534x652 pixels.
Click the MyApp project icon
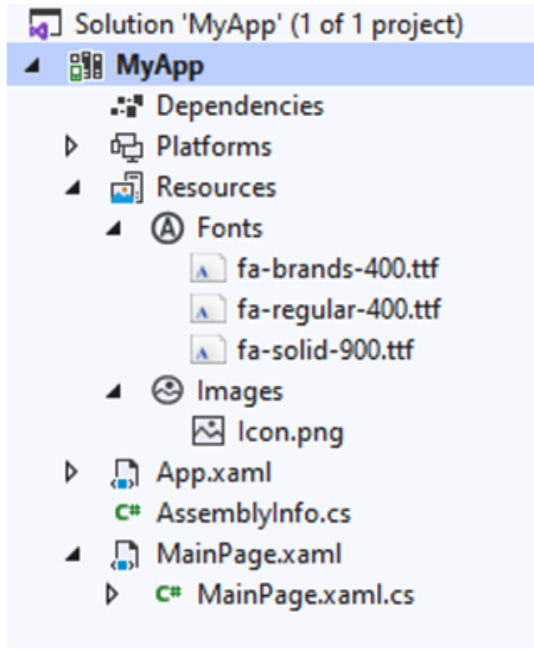click(x=86, y=66)
